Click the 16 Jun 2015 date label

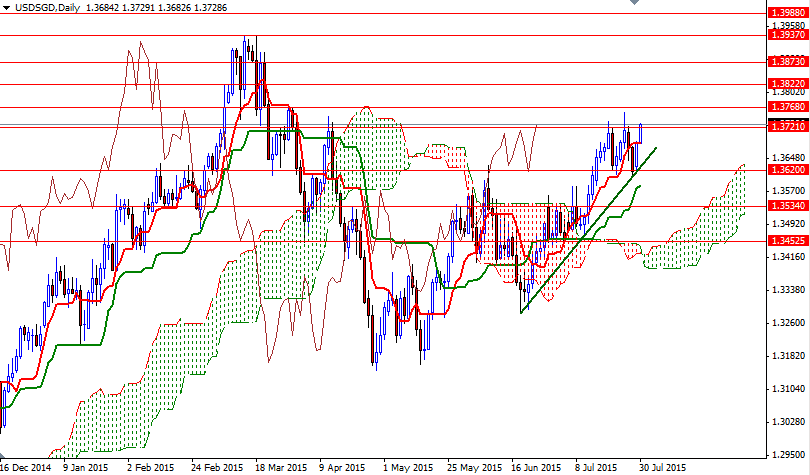coord(537,468)
